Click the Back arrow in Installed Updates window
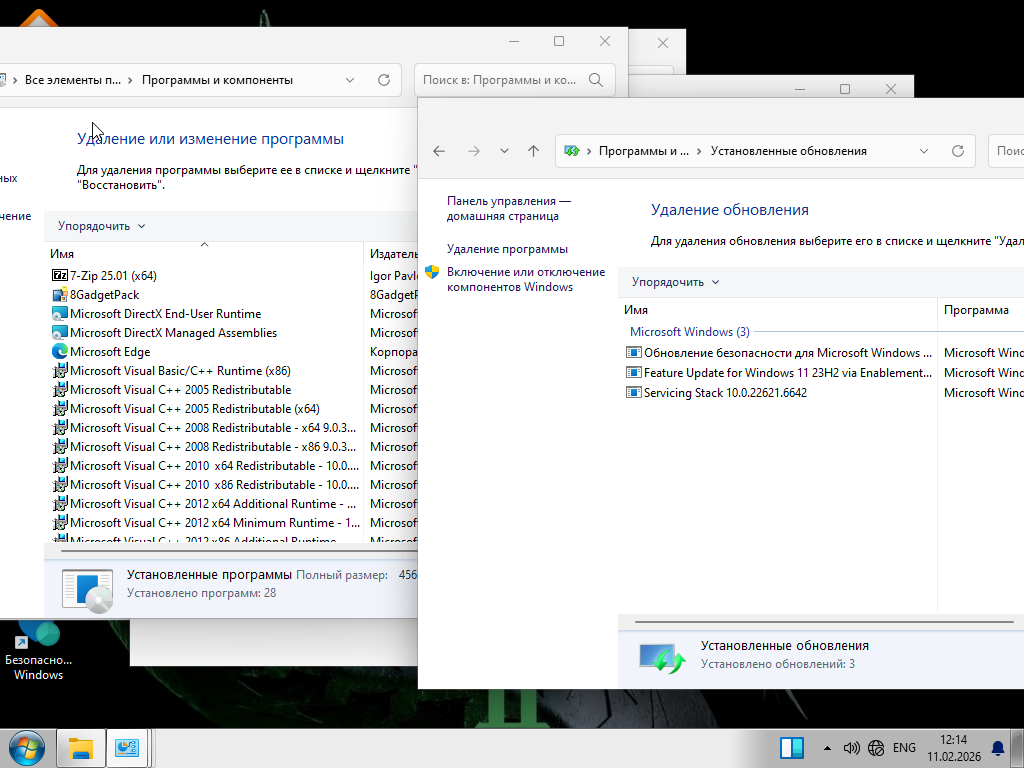This screenshot has height=768, width=1024. [439, 151]
